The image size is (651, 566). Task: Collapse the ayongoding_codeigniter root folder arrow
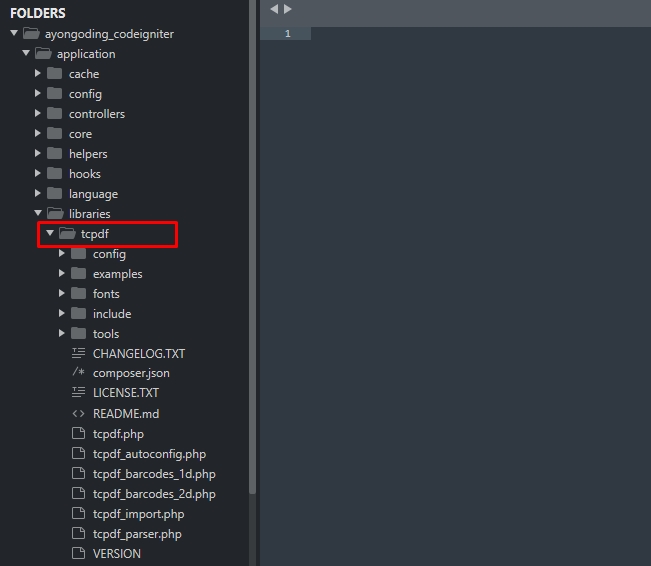pyautogui.click(x=14, y=33)
